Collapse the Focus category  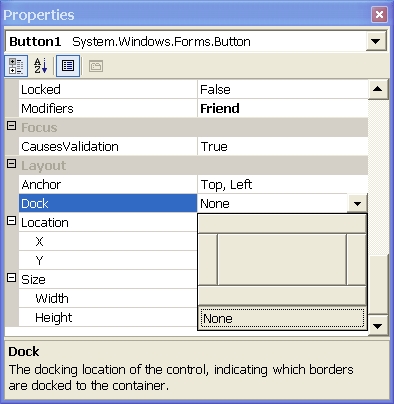(12, 126)
